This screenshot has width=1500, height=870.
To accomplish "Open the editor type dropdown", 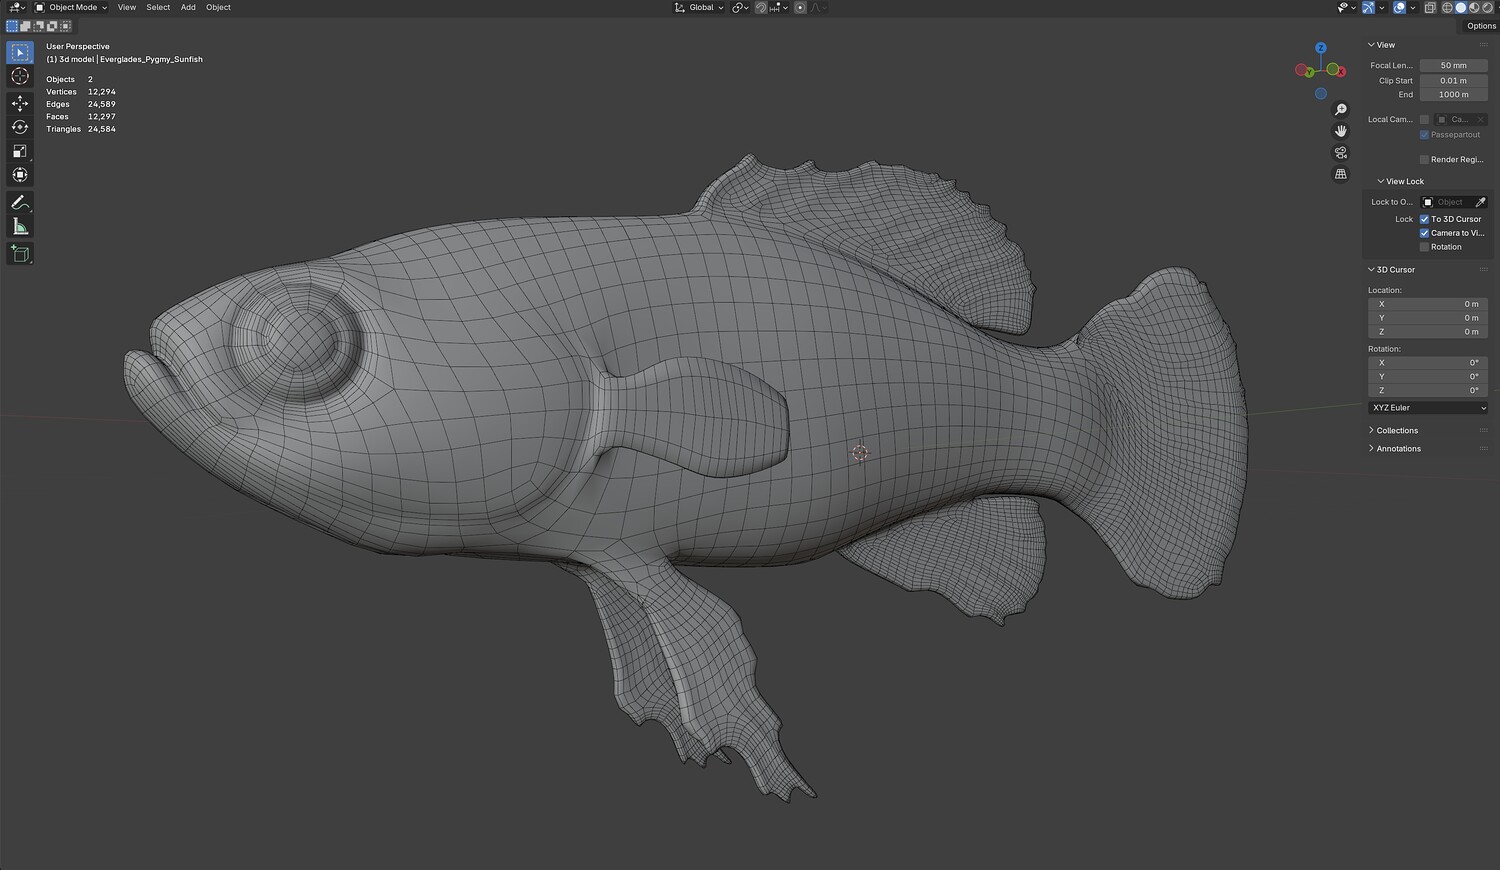I will coord(17,7).
